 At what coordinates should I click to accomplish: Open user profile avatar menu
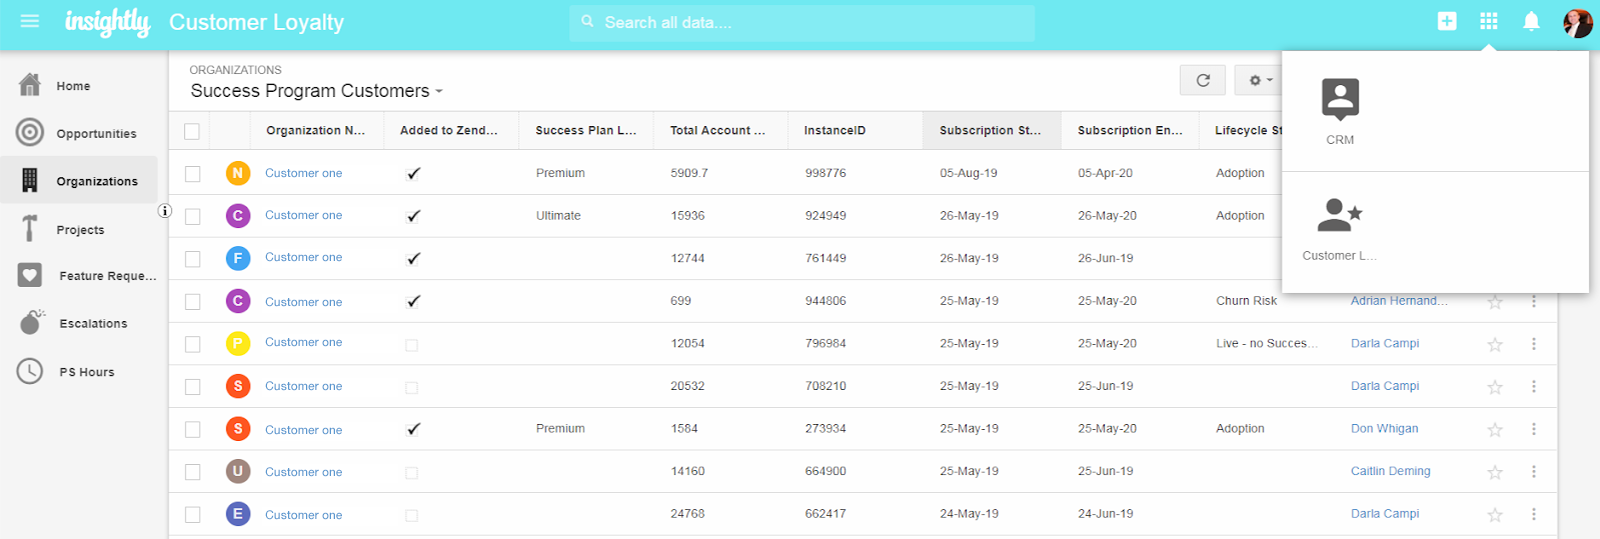click(x=1577, y=22)
